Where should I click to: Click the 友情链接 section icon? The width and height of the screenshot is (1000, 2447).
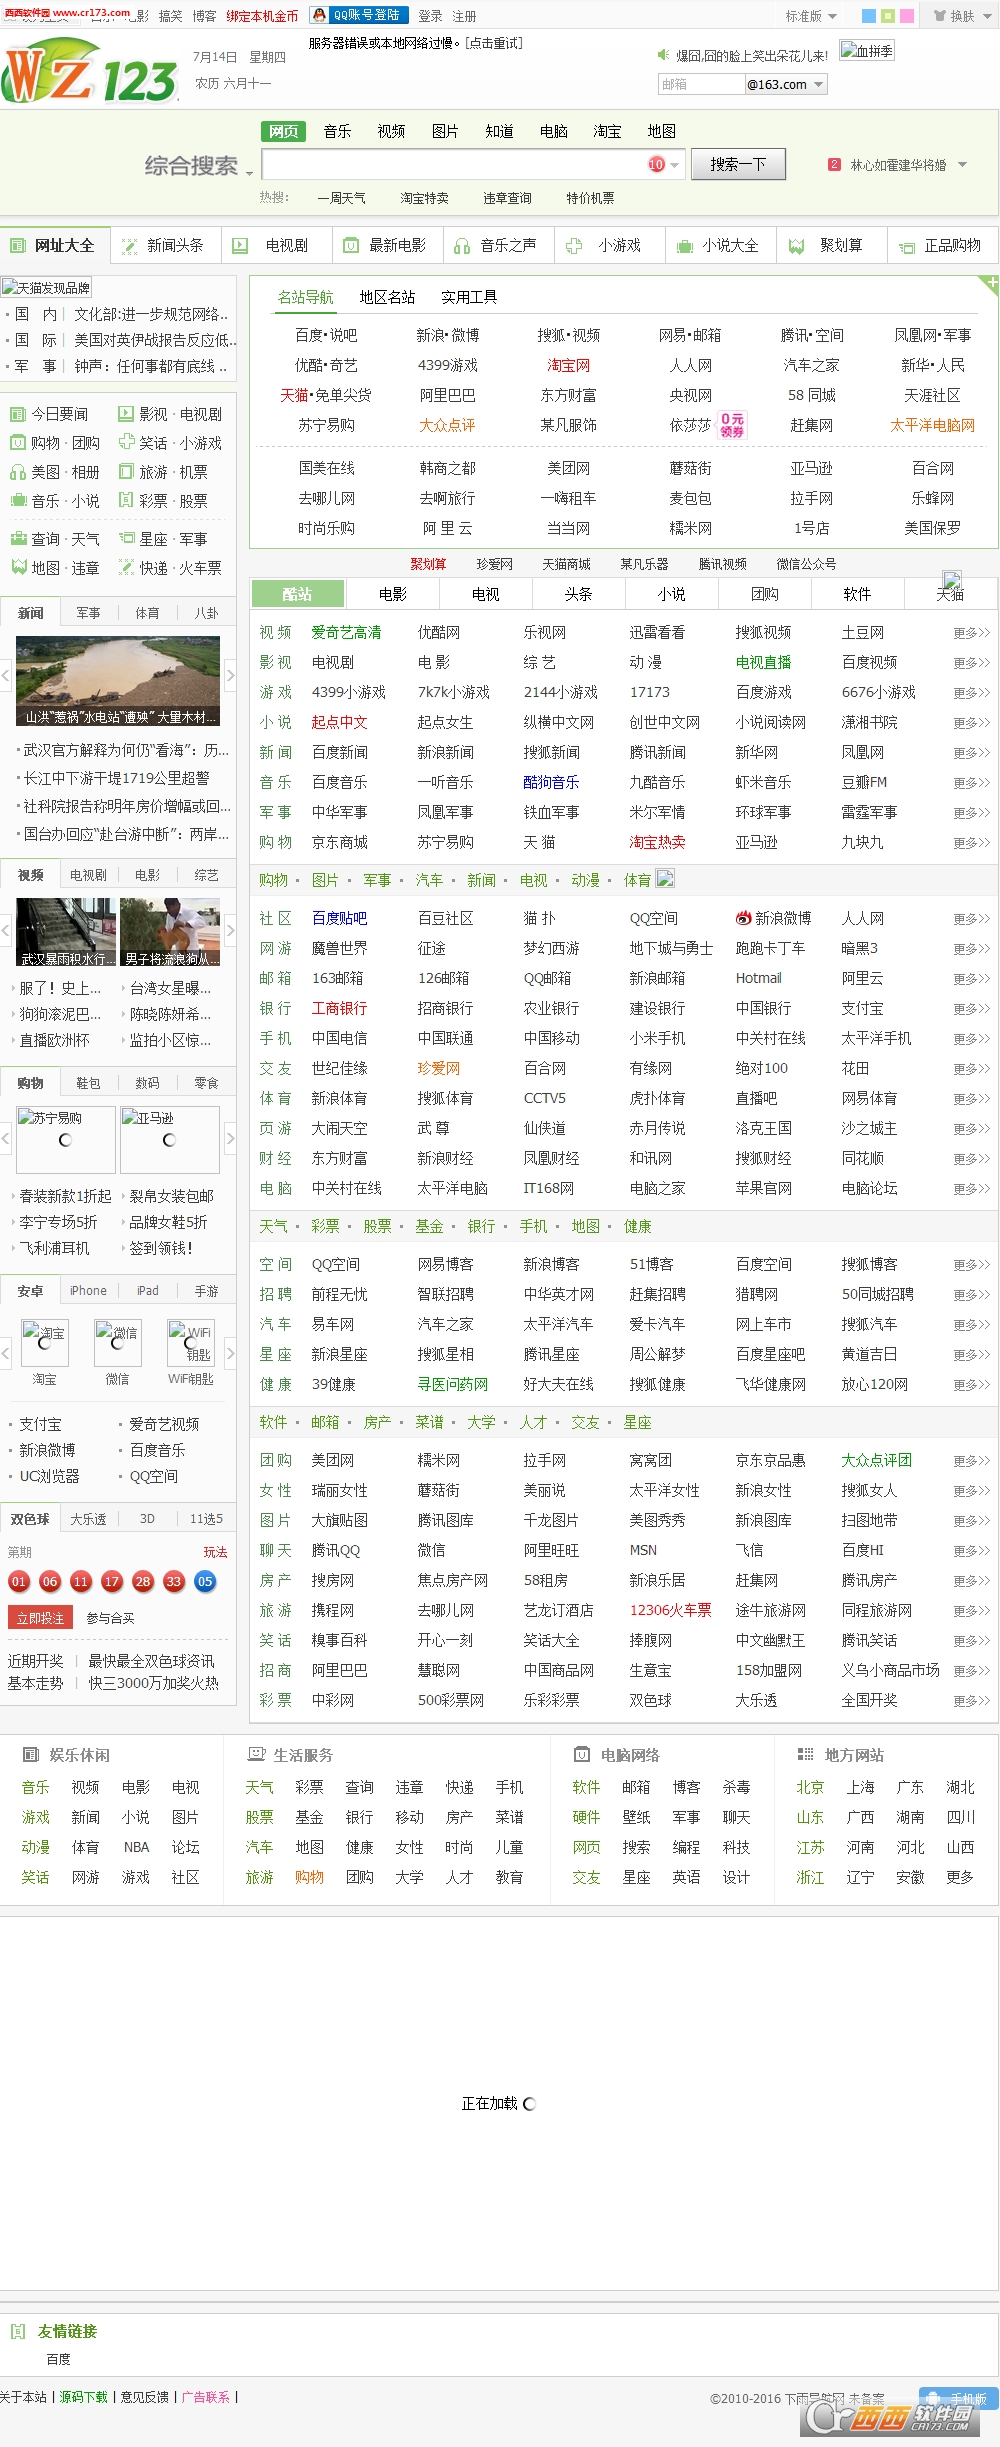17,2331
